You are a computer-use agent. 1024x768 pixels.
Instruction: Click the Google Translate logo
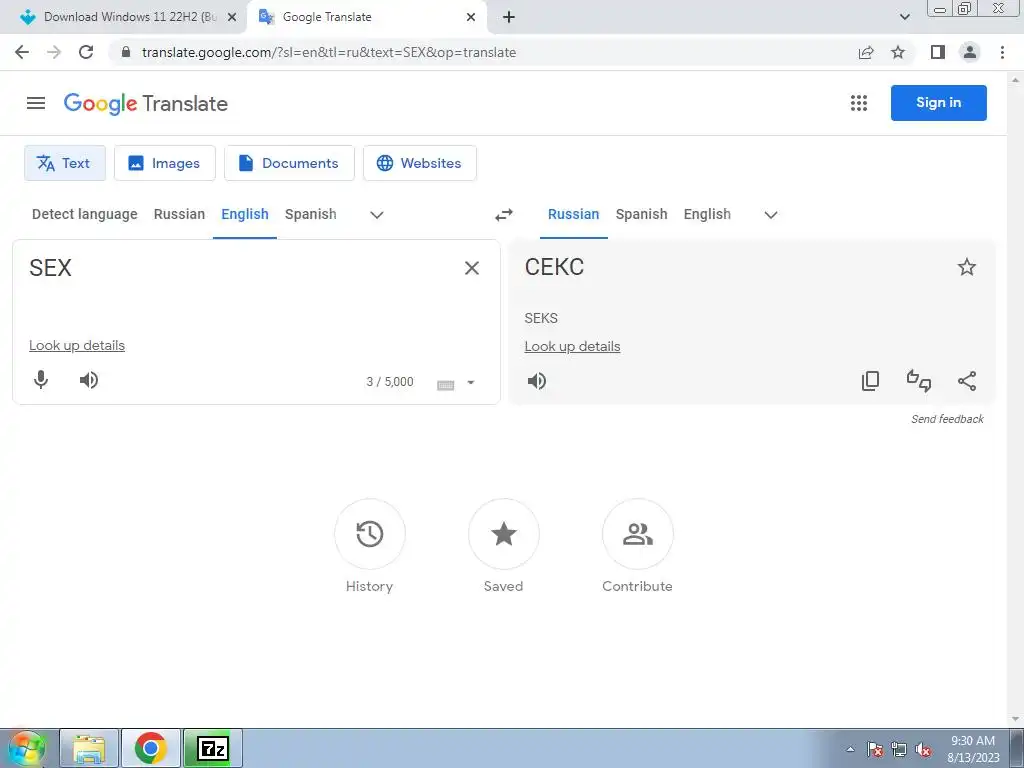pos(146,103)
